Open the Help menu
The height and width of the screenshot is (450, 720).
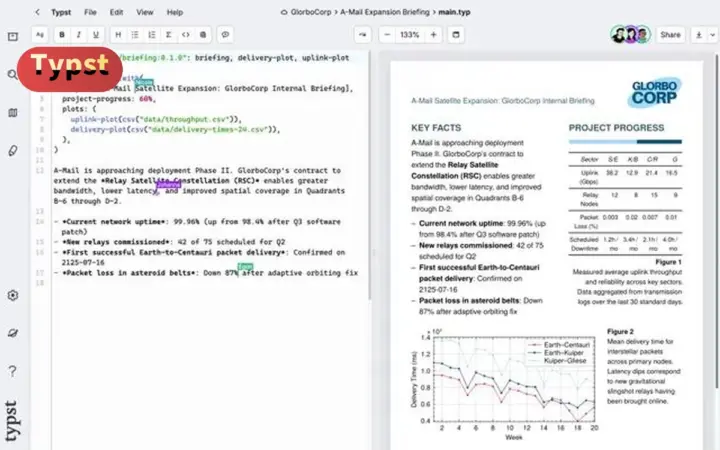(174, 12)
